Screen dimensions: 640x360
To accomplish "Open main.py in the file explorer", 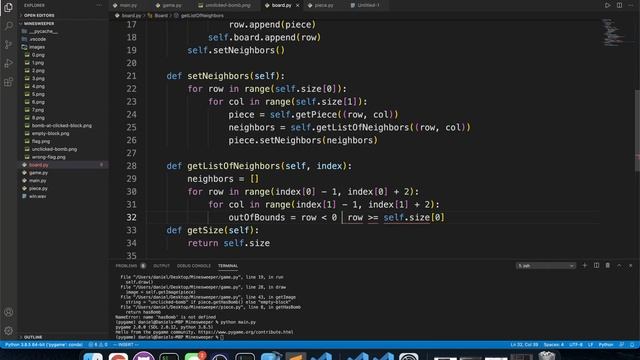I will pos(38,180).
